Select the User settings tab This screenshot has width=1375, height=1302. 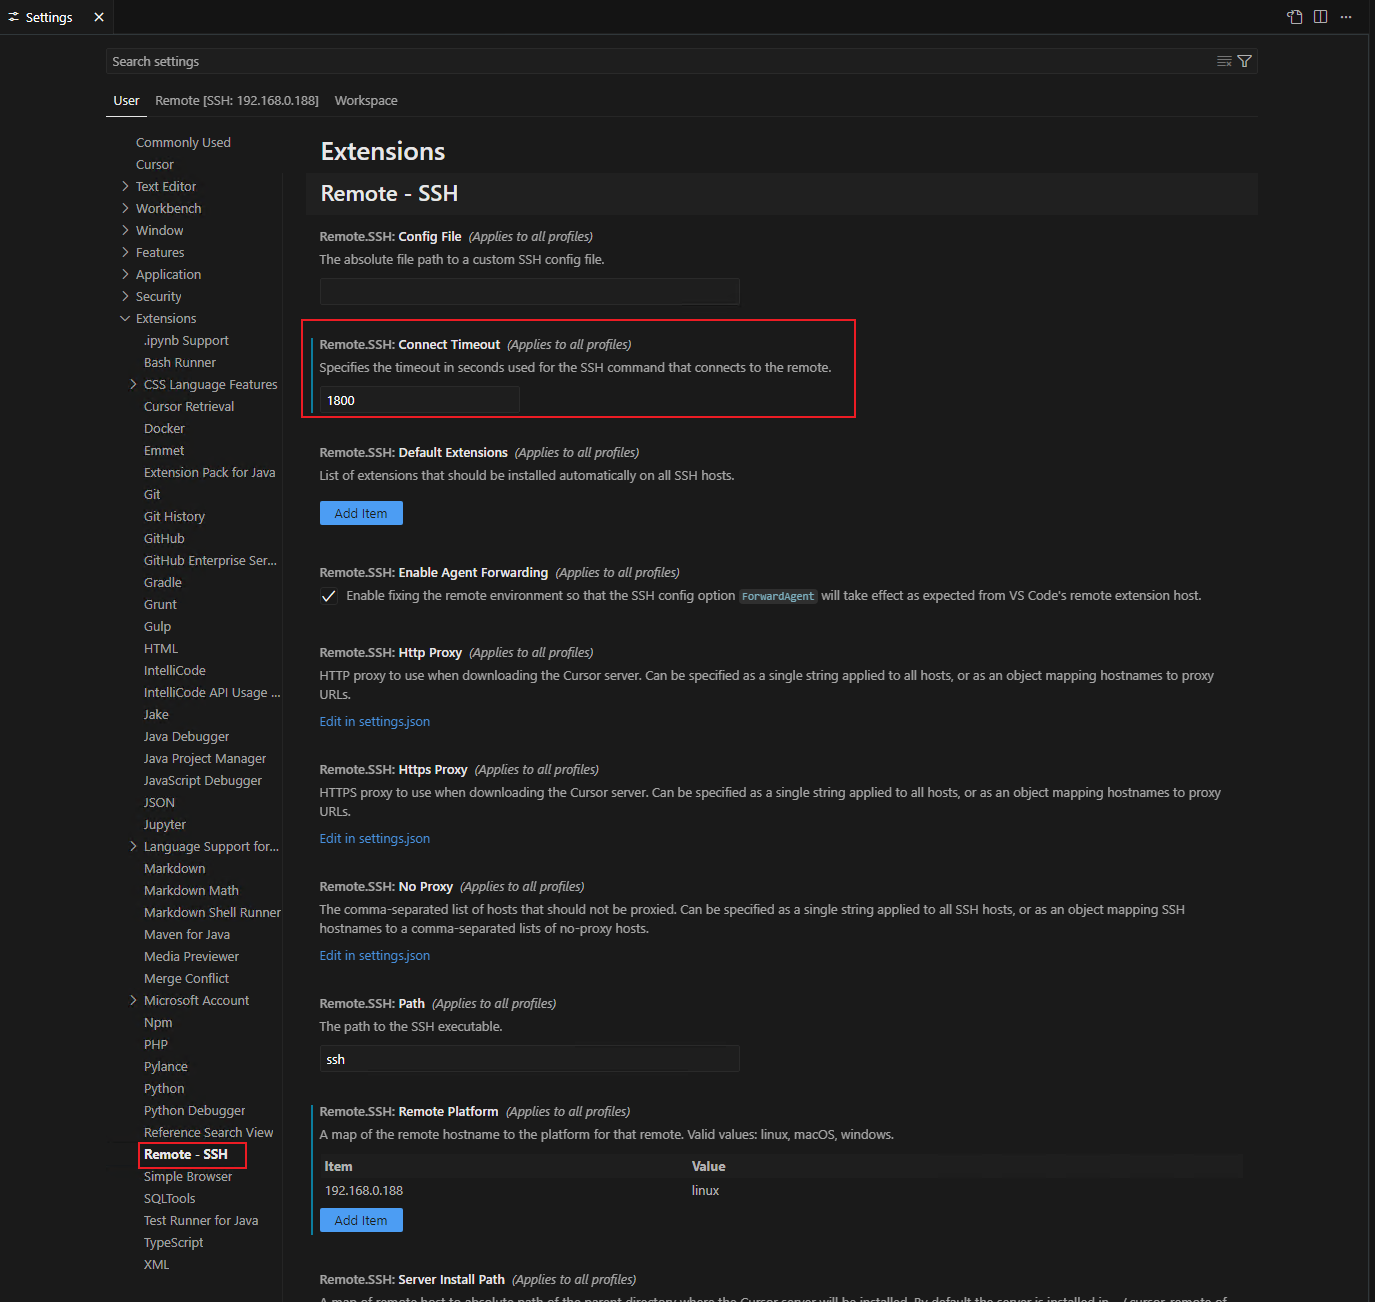[x=126, y=100]
